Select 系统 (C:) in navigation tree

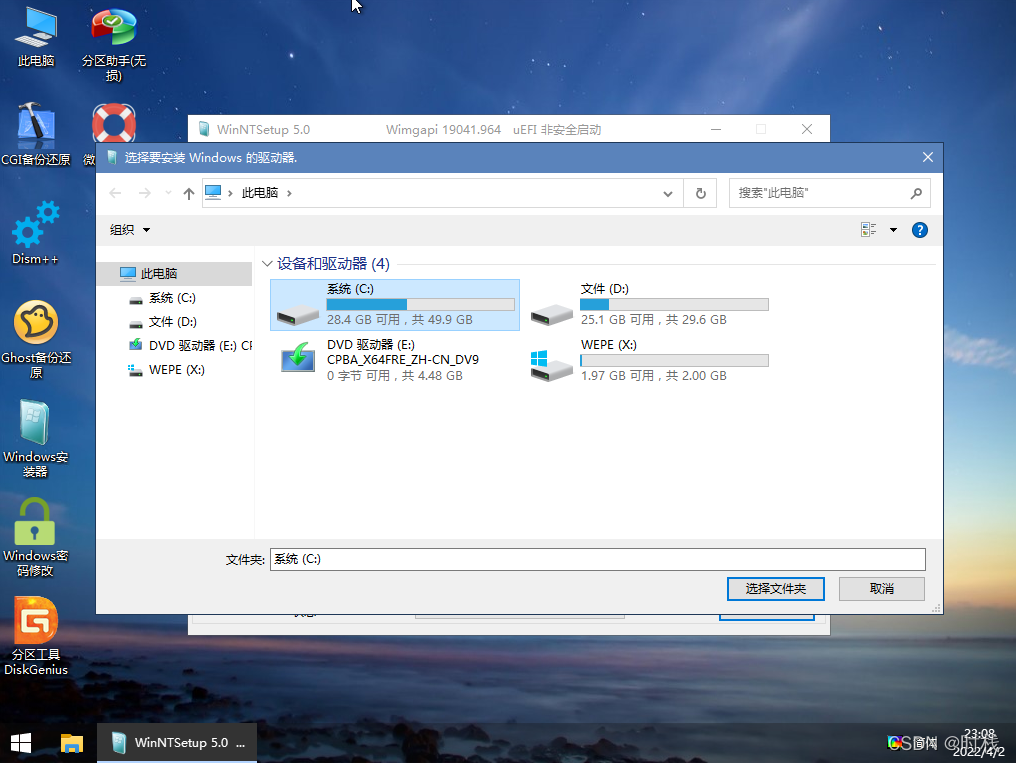tap(174, 298)
